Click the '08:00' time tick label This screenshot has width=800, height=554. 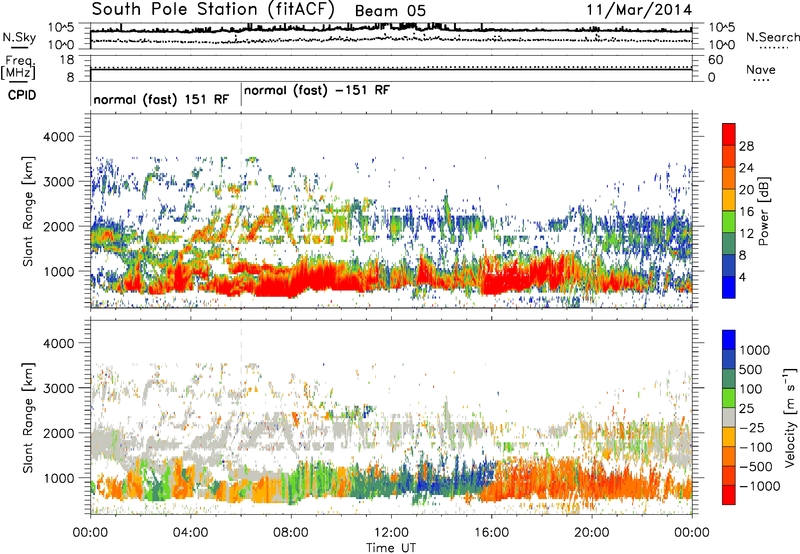click(x=291, y=533)
